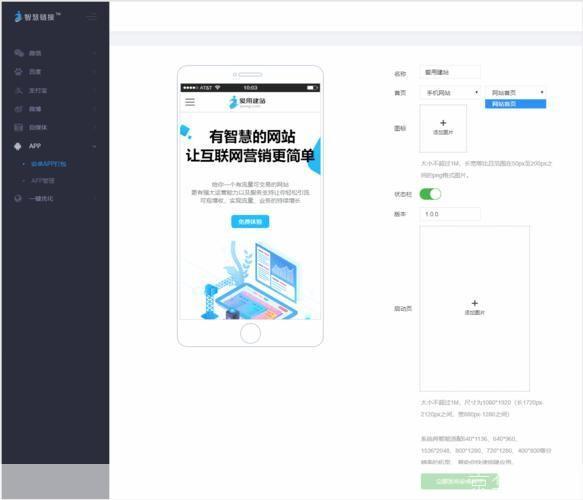Collapse the APP sidebar section chevron
583x500 pixels.
coord(94,146)
